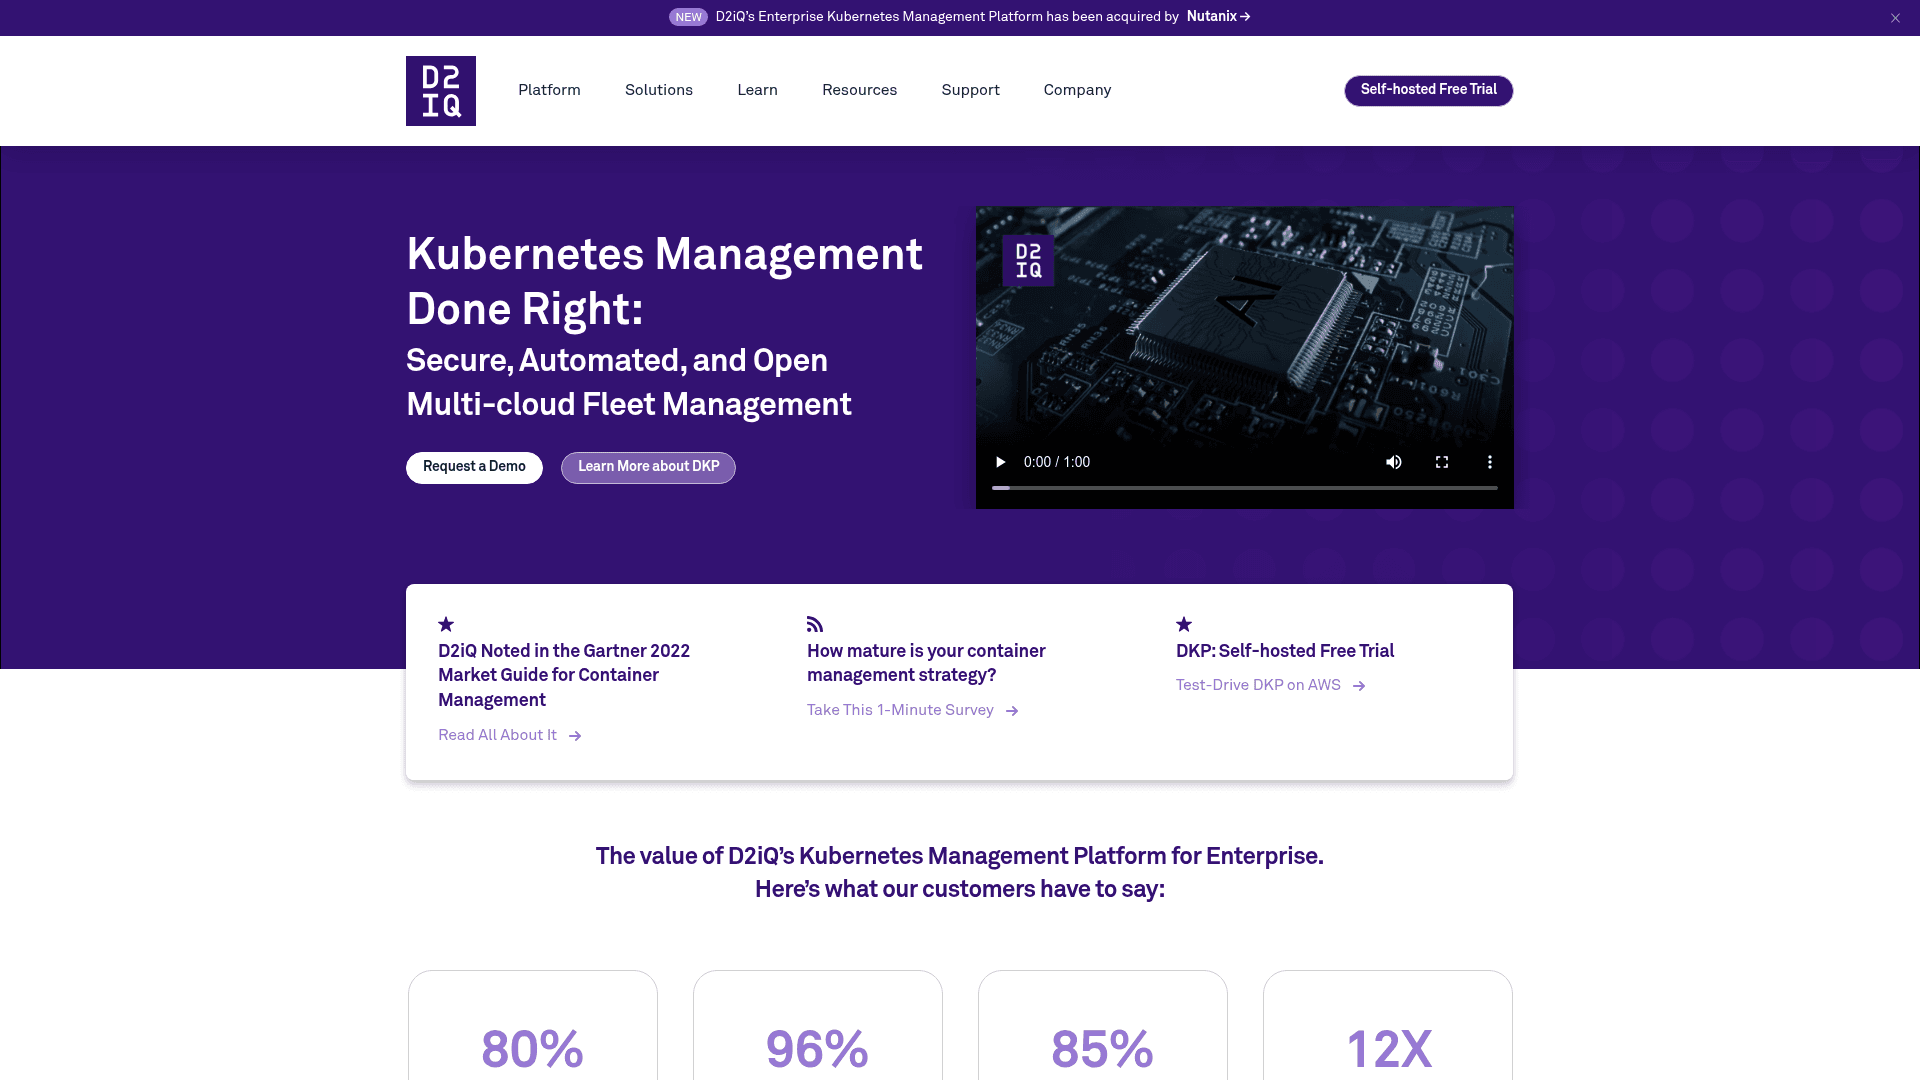Click the RSS feed icon above the survey card
The height and width of the screenshot is (1080, 1920).
(814, 624)
